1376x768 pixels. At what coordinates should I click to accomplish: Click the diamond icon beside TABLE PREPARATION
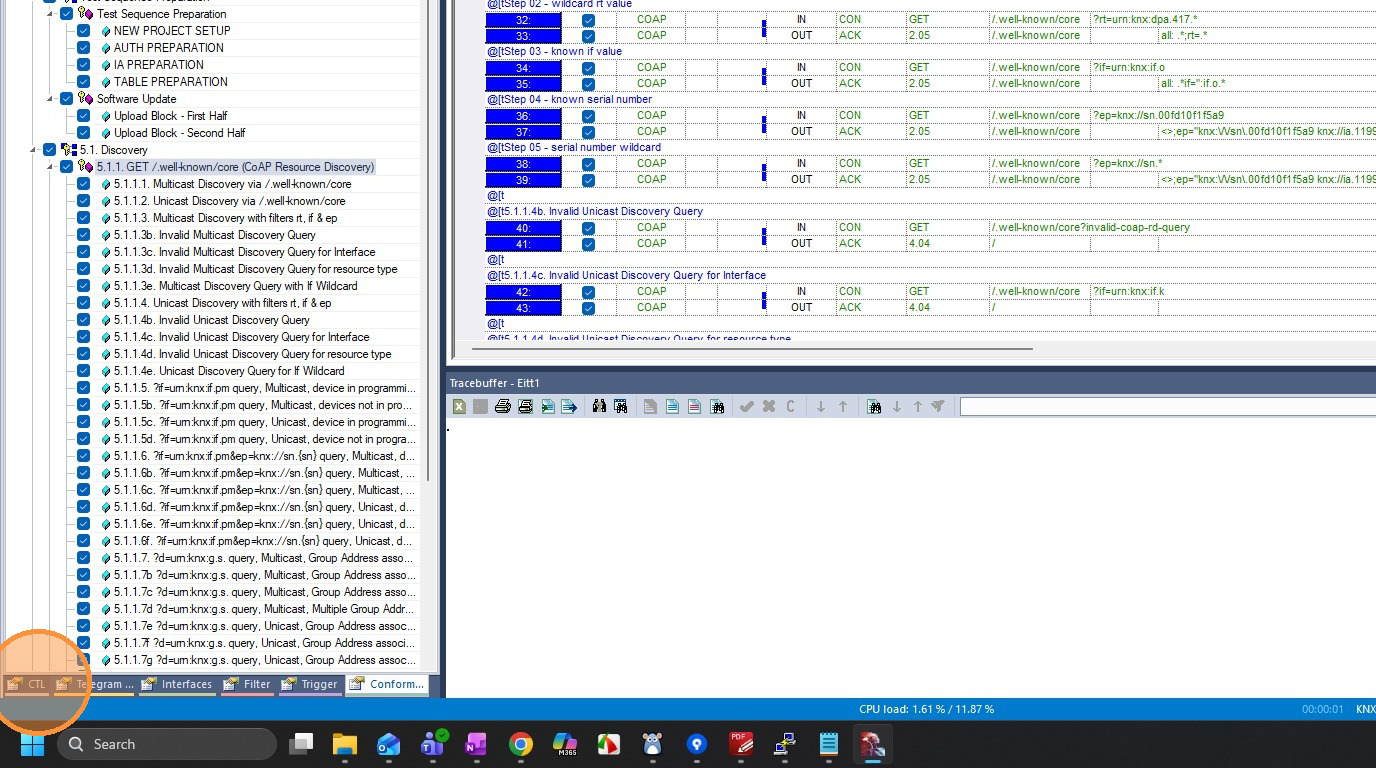(106, 82)
